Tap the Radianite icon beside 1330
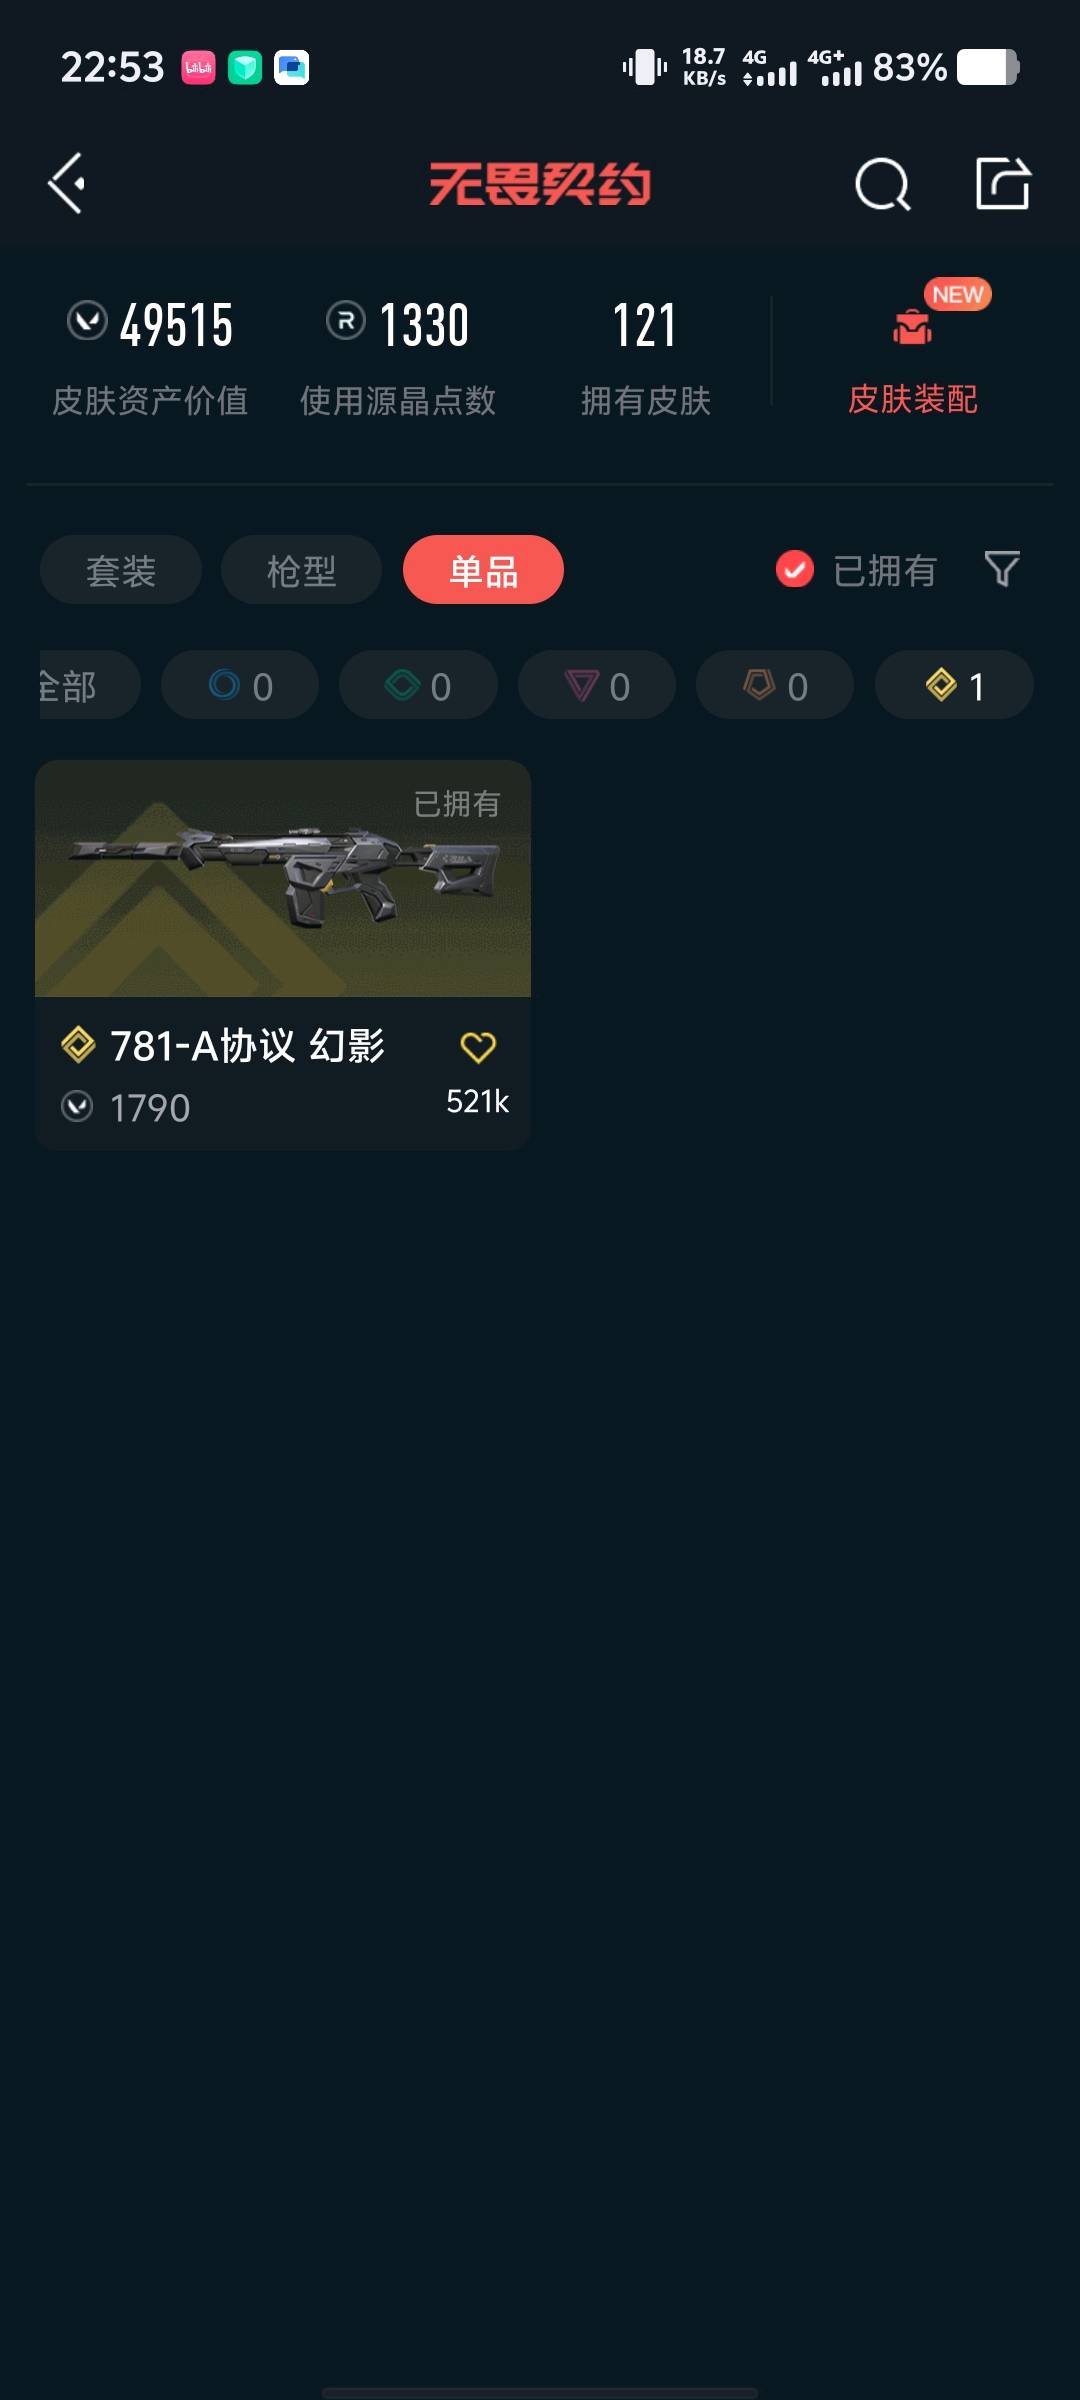The image size is (1080, 2400). pyautogui.click(x=346, y=322)
